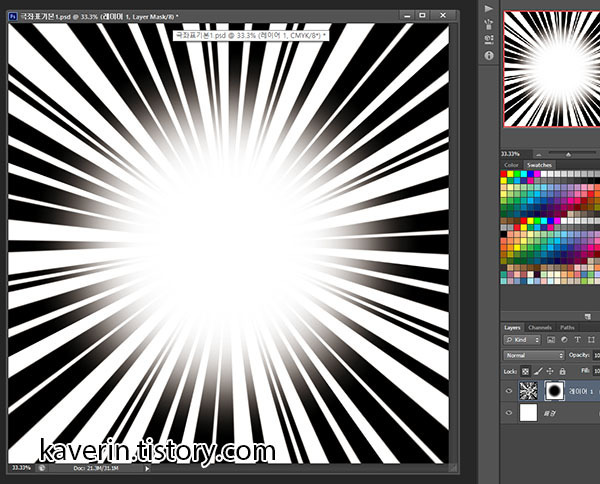This screenshot has height=484, width=600.
Task: Switch to the Swatches tab
Action: pyautogui.click(x=539, y=165)
